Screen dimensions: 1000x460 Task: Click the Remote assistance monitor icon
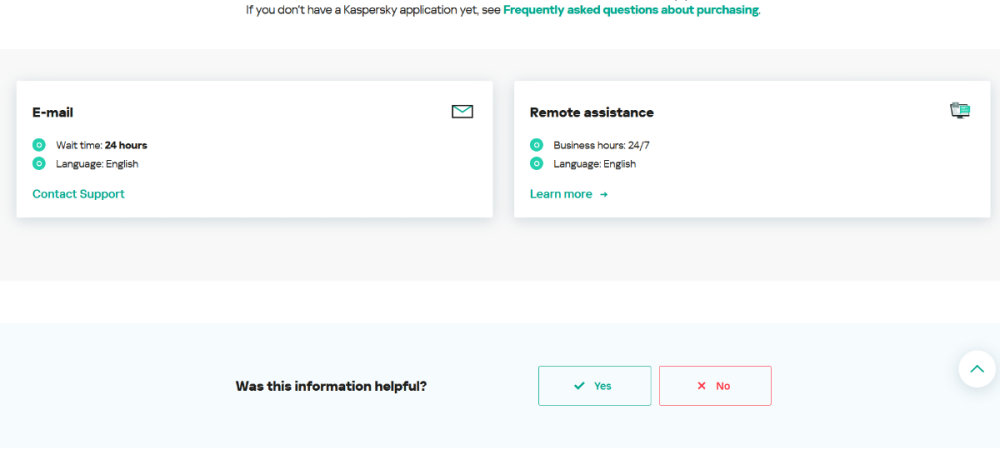(x=959, y=111)
